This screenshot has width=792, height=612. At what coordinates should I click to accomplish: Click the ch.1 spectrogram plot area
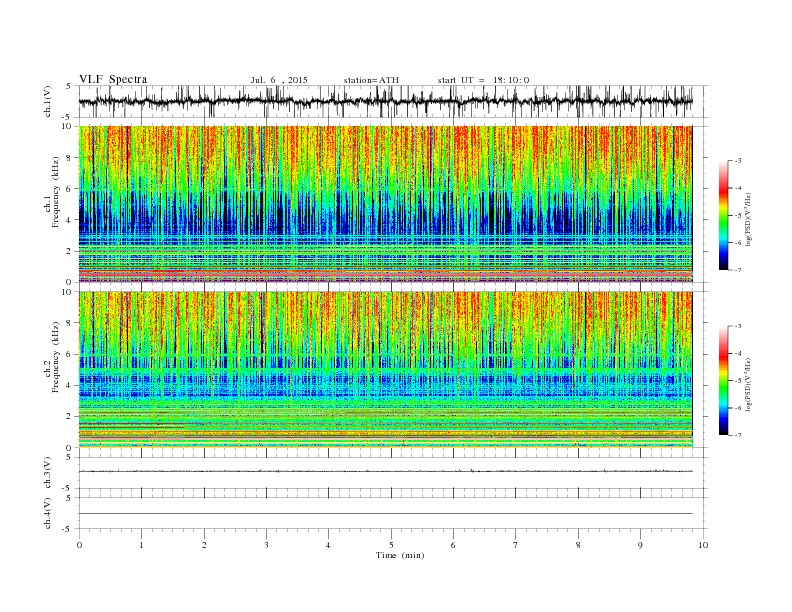(386, 204)
